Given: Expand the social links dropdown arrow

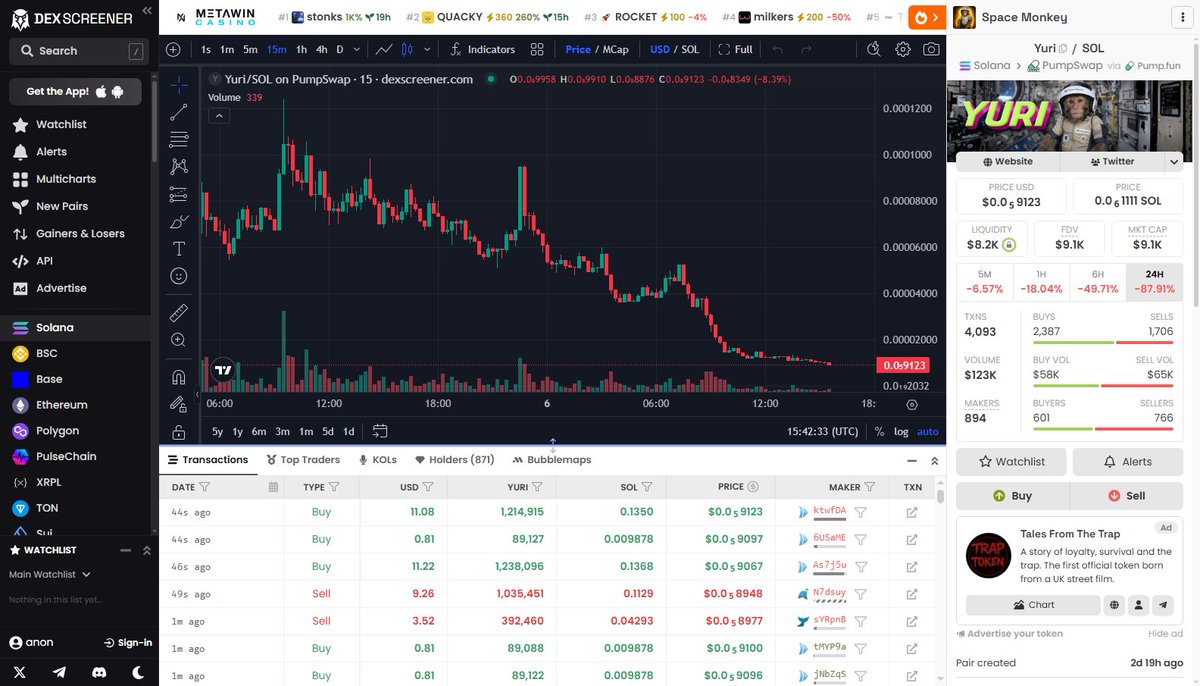Looking at the screenshot, I should (1173, 161).
